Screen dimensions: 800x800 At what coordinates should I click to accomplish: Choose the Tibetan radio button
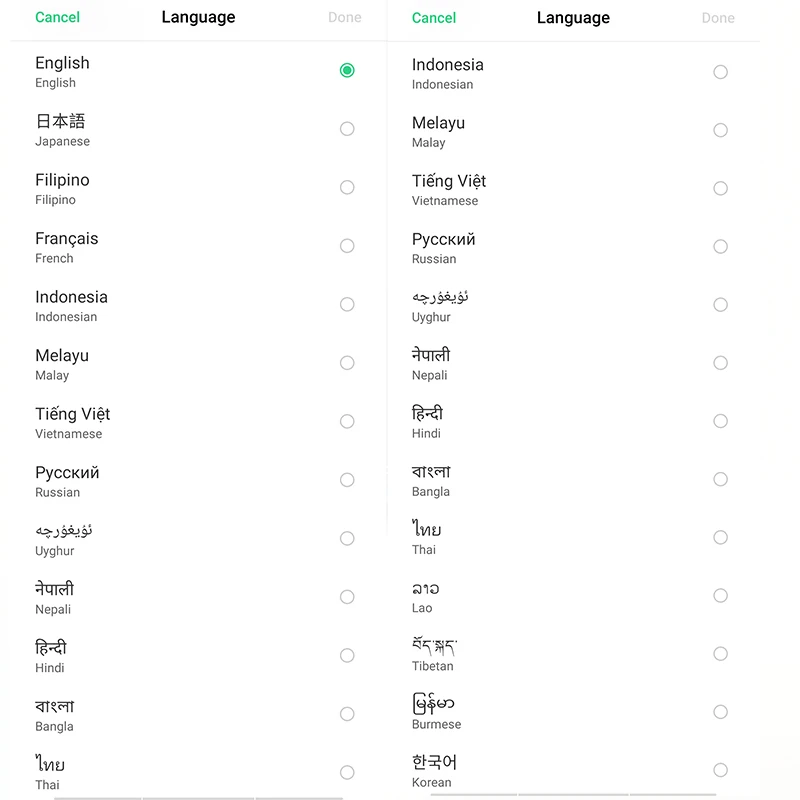pos(720,654)
